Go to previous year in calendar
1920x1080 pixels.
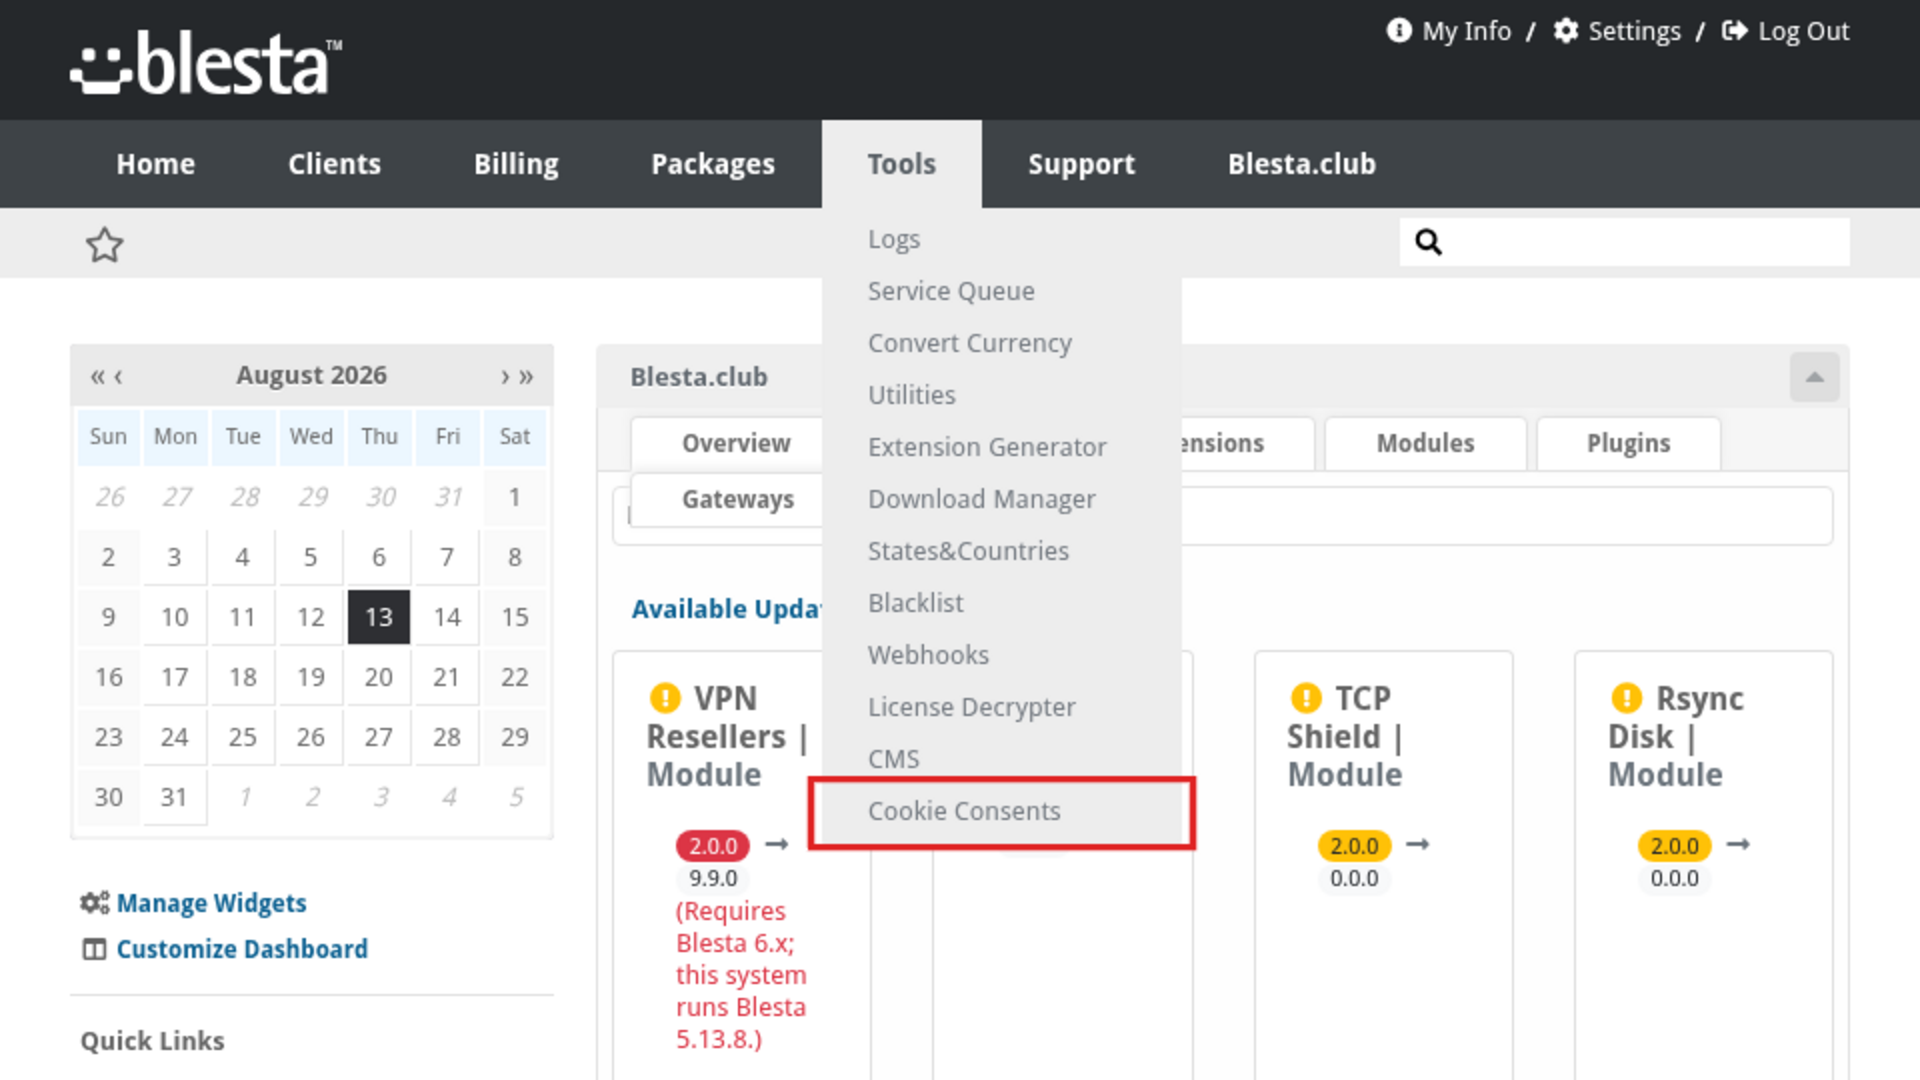click(97, 376)
